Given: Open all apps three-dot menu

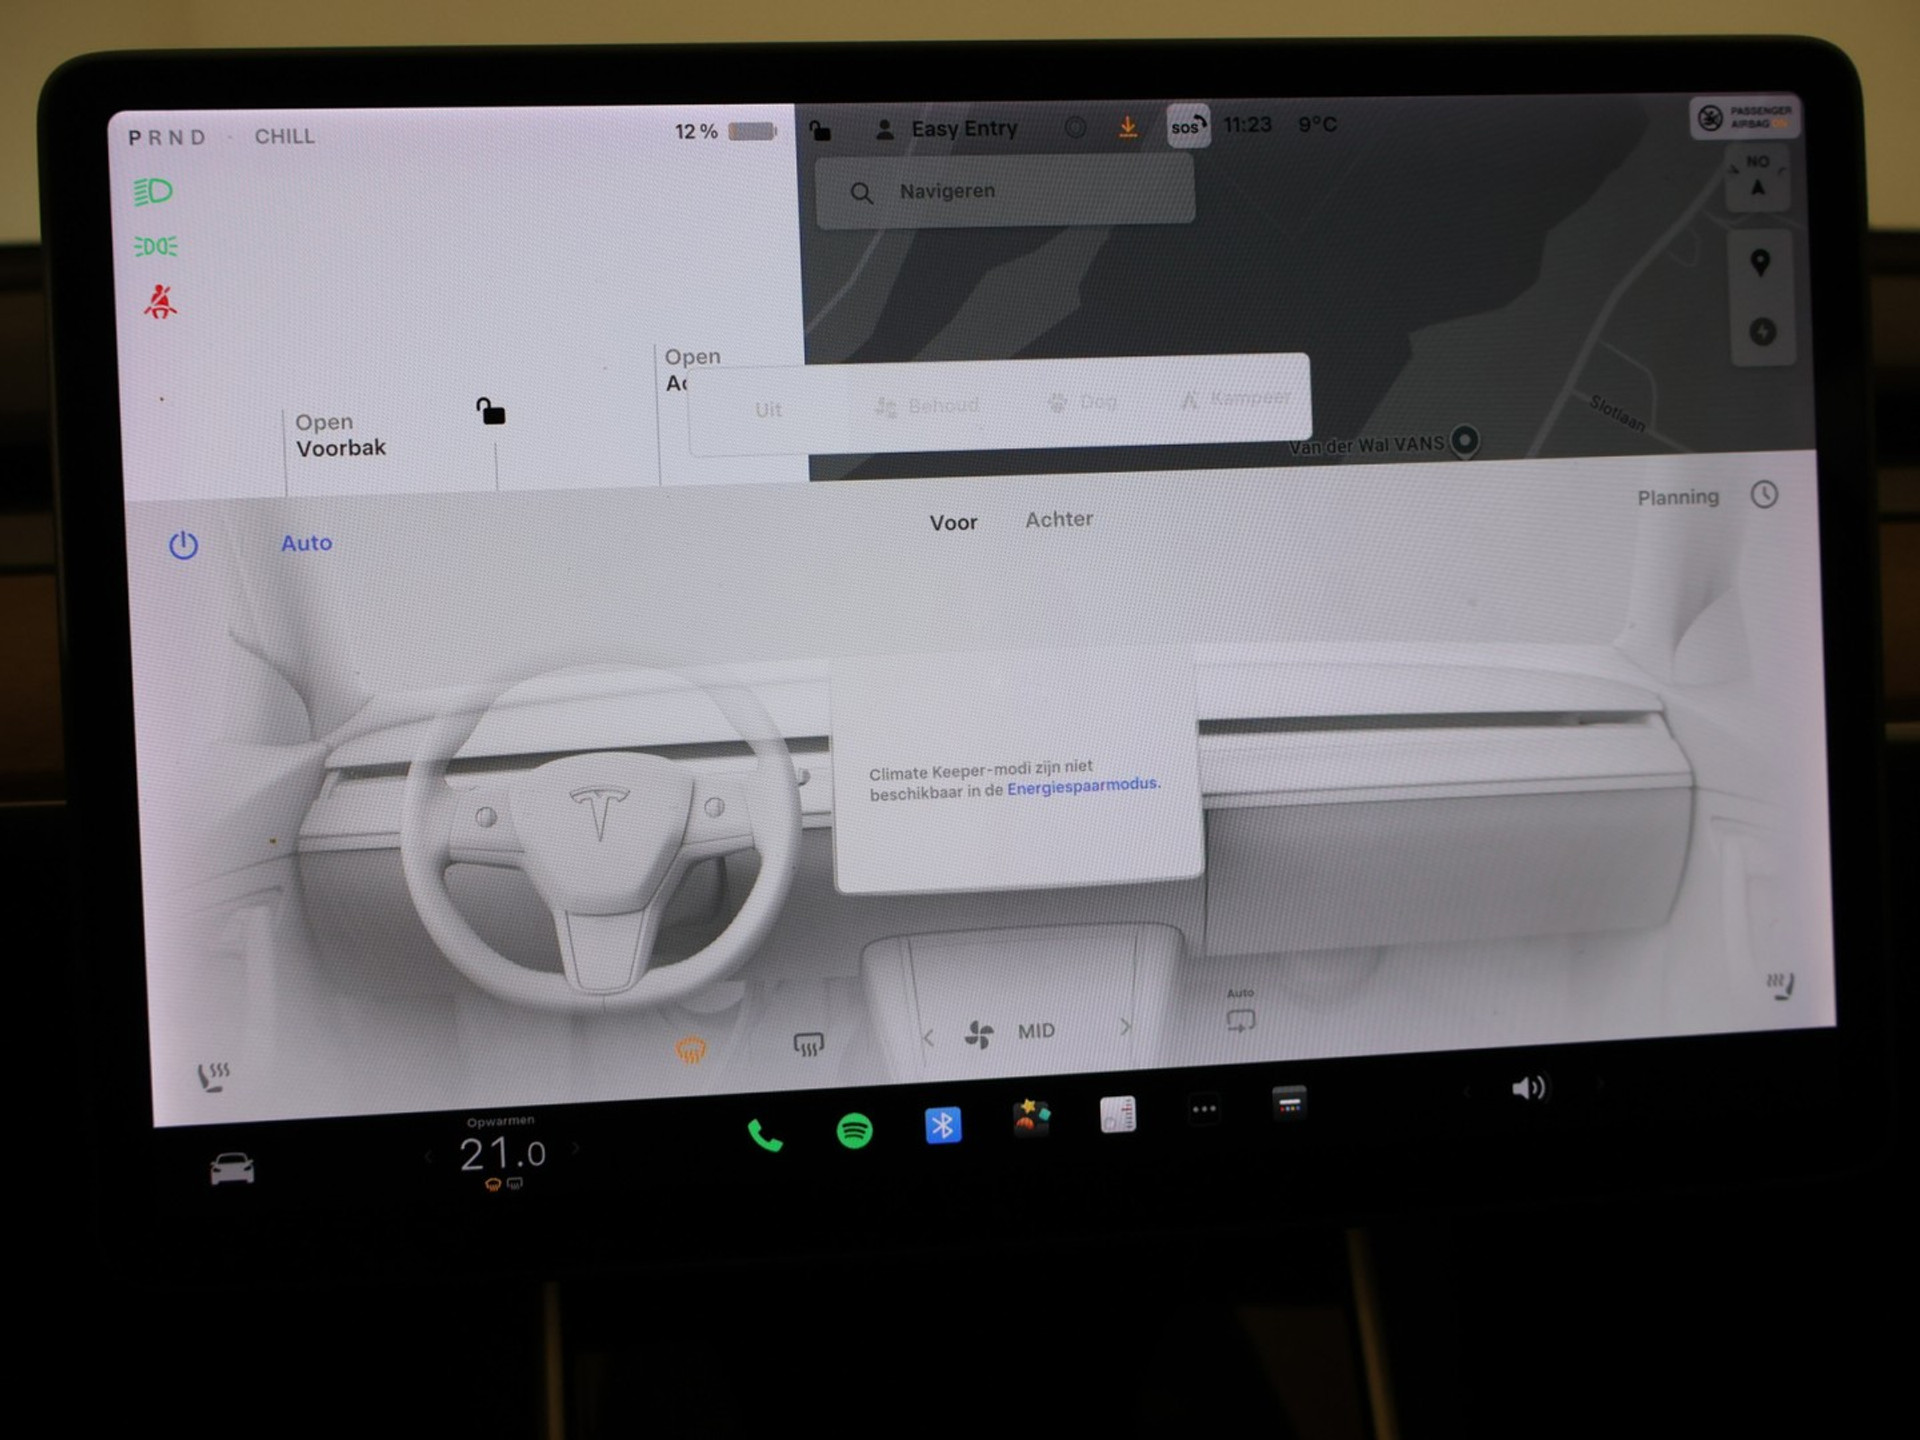Looking at the screenshot, I should coord(1204,1108).
